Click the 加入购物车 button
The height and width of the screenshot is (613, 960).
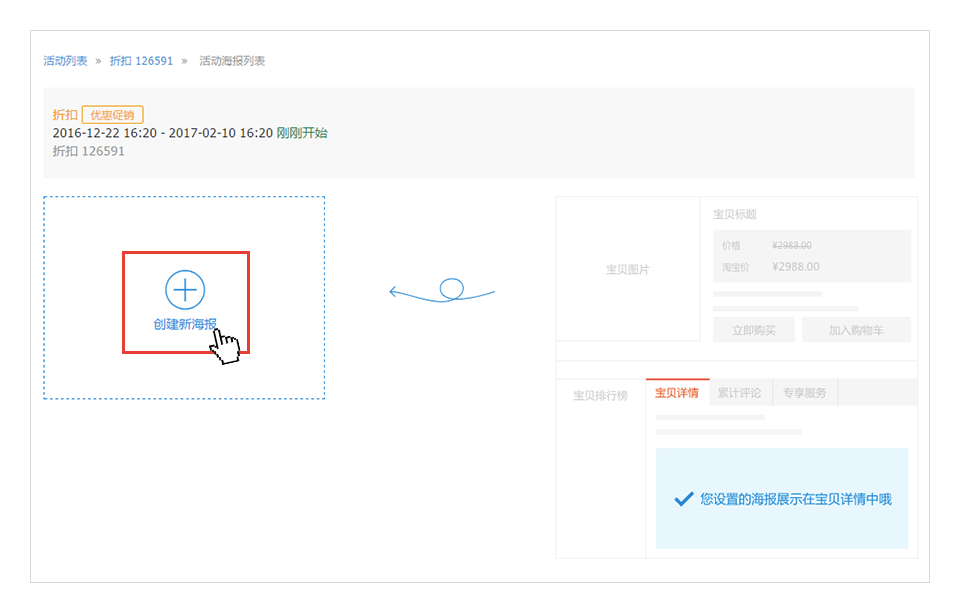click(x=856, y=330)
